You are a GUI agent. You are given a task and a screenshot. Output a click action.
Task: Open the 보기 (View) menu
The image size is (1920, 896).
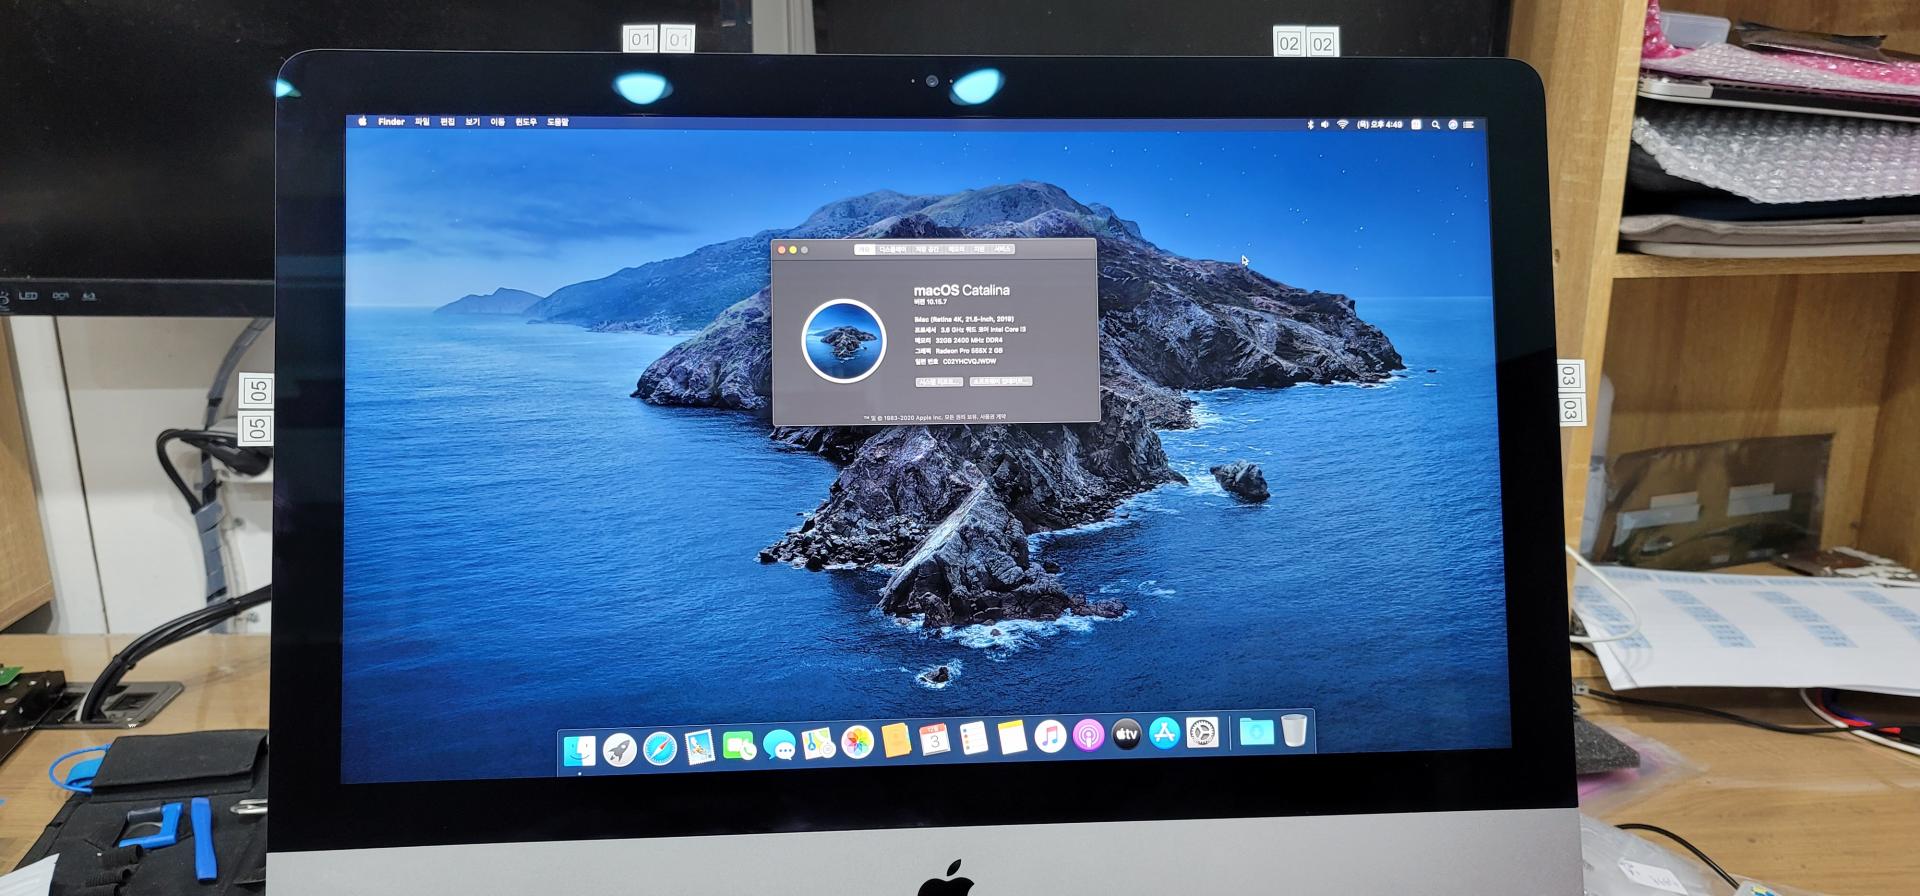pos(472,122)
